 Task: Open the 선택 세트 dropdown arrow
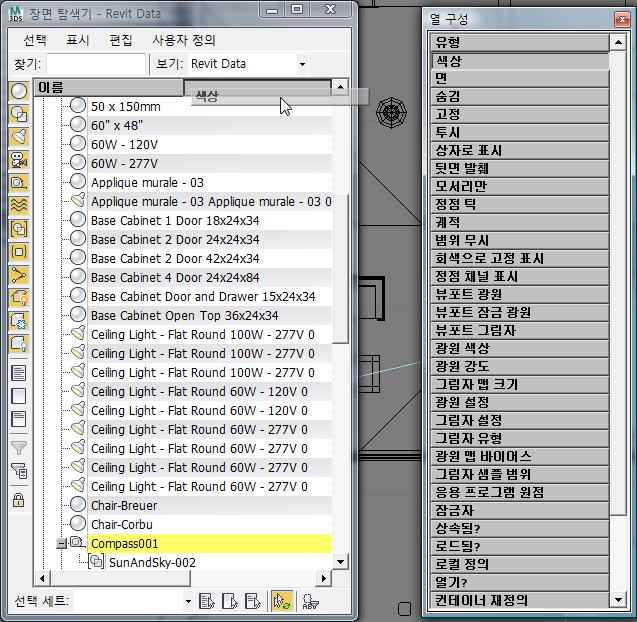[x=188, y=601]
